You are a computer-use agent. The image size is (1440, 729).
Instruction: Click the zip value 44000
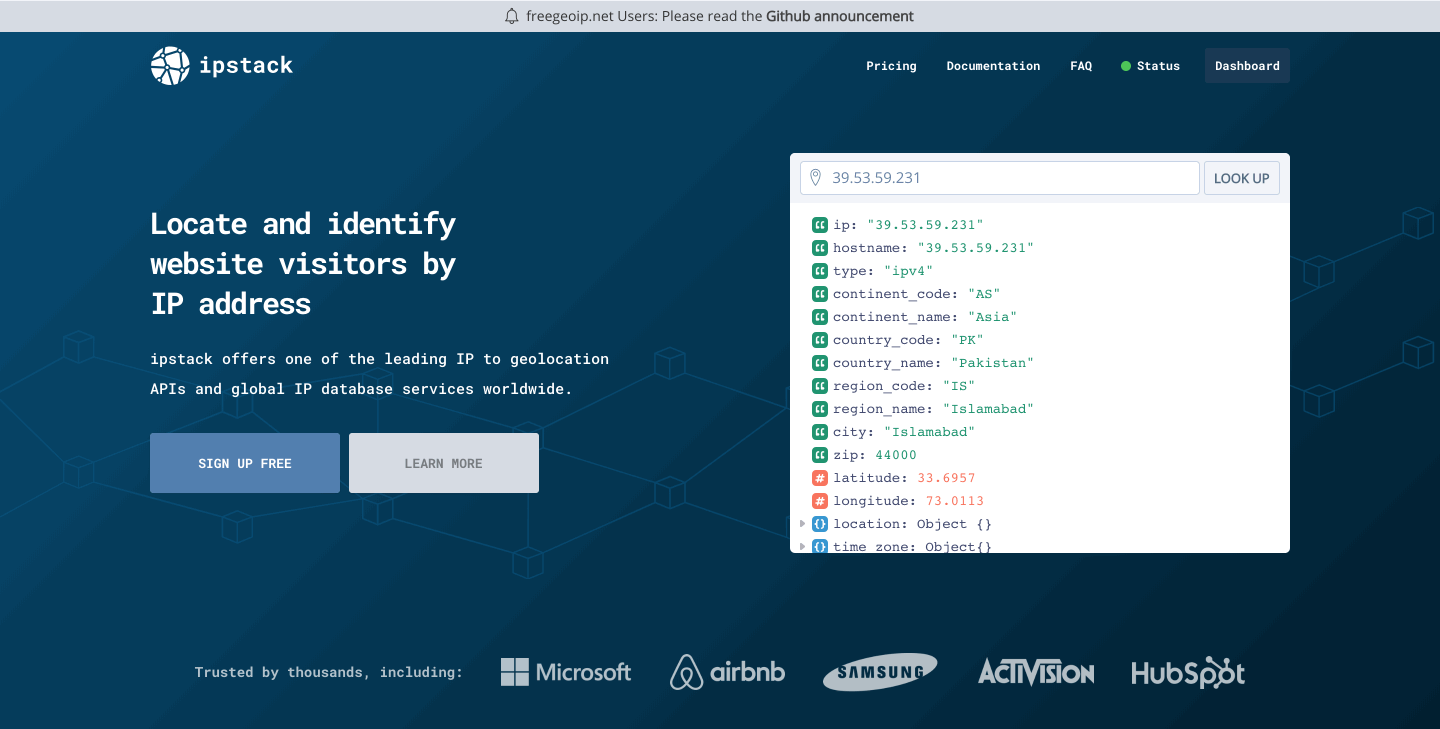[896, 455]
